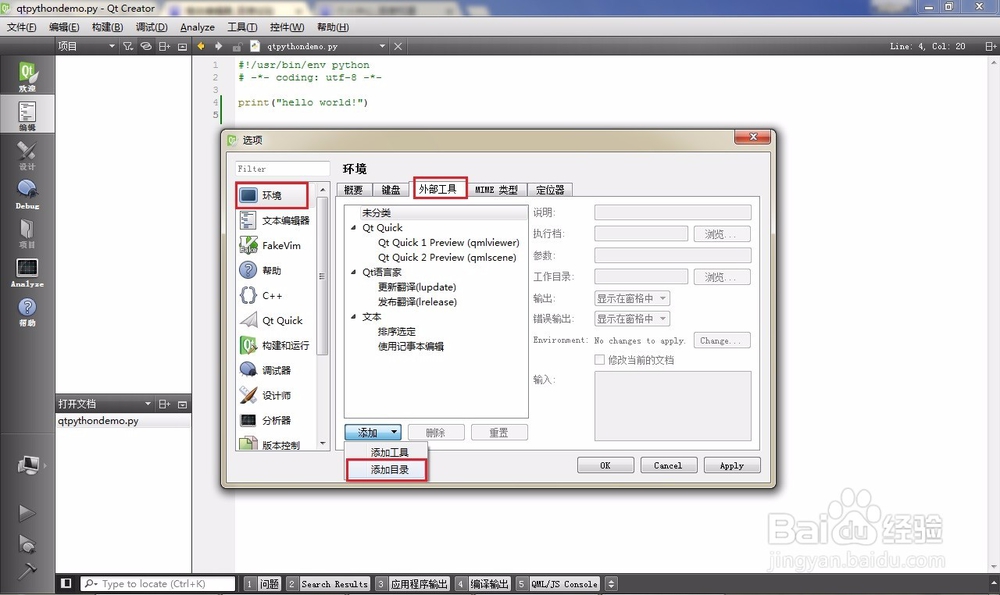Start debugging with the debug run button
1000x595 pixels.
tap(27, 543)
